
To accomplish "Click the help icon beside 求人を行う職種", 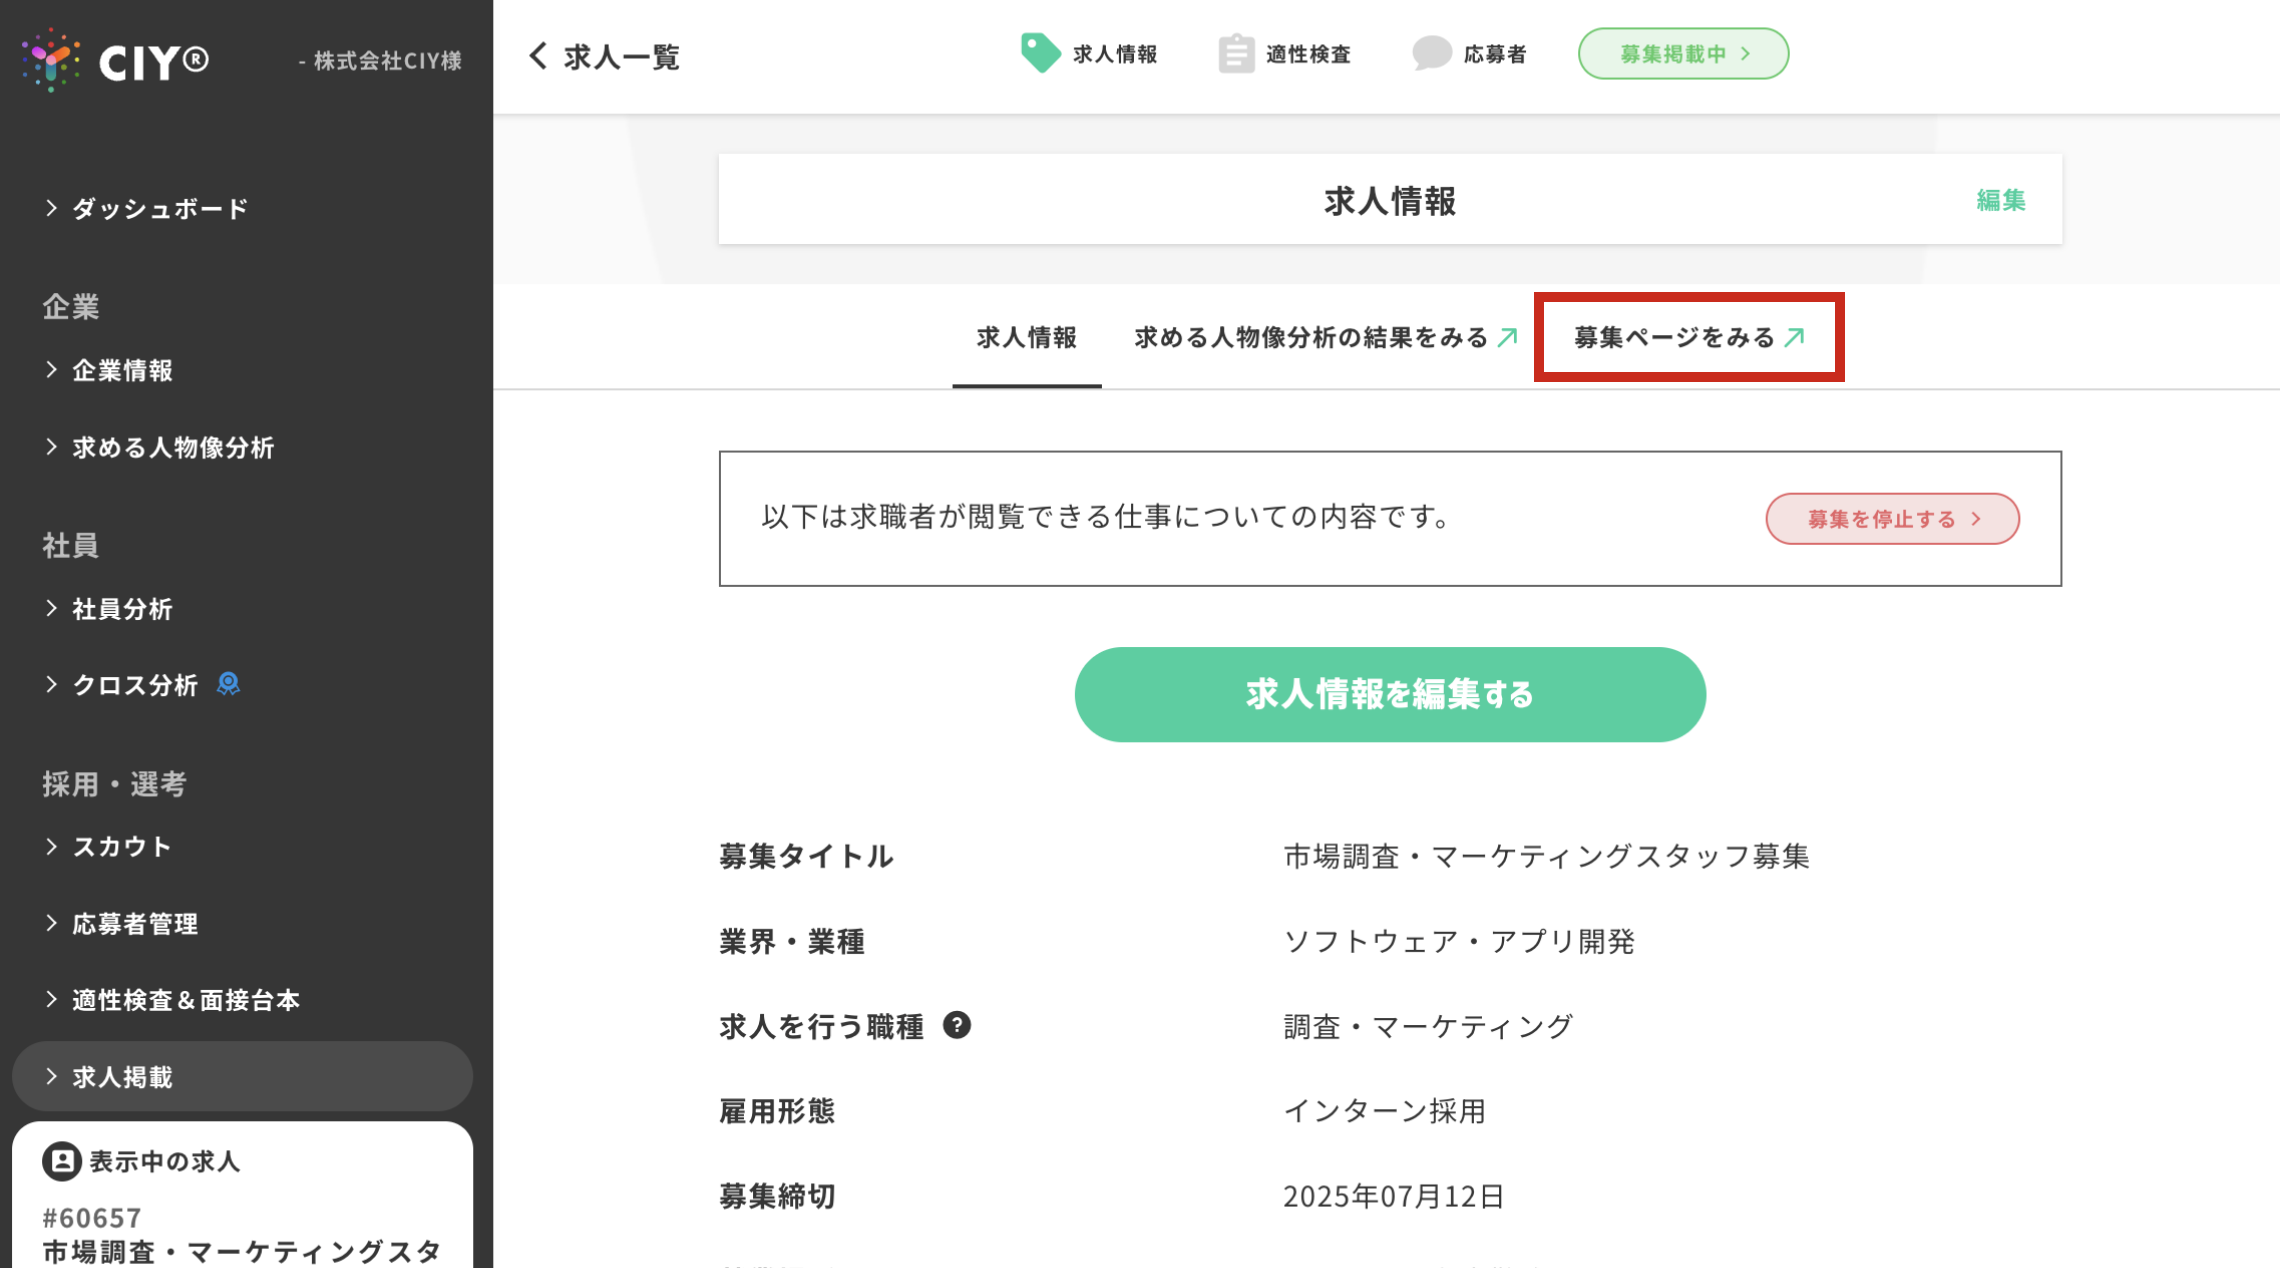I will tap(957, 1025).
